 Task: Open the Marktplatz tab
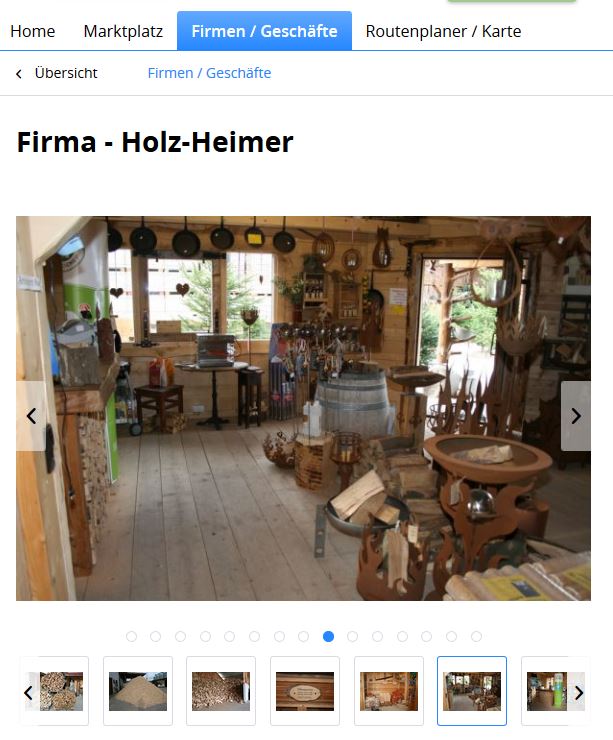click(x=123, y=31)
